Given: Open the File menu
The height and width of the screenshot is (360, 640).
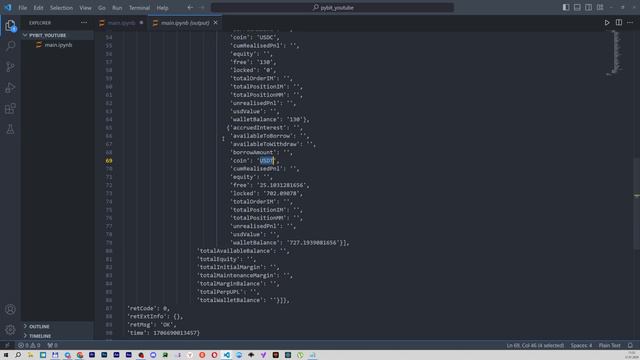Looking at the screenshot, I should (22, 8).
